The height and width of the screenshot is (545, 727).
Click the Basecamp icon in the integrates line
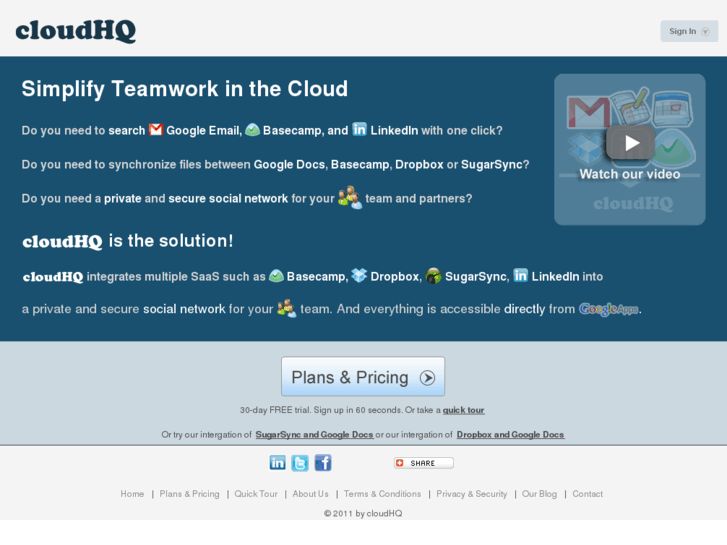[276, 276]
